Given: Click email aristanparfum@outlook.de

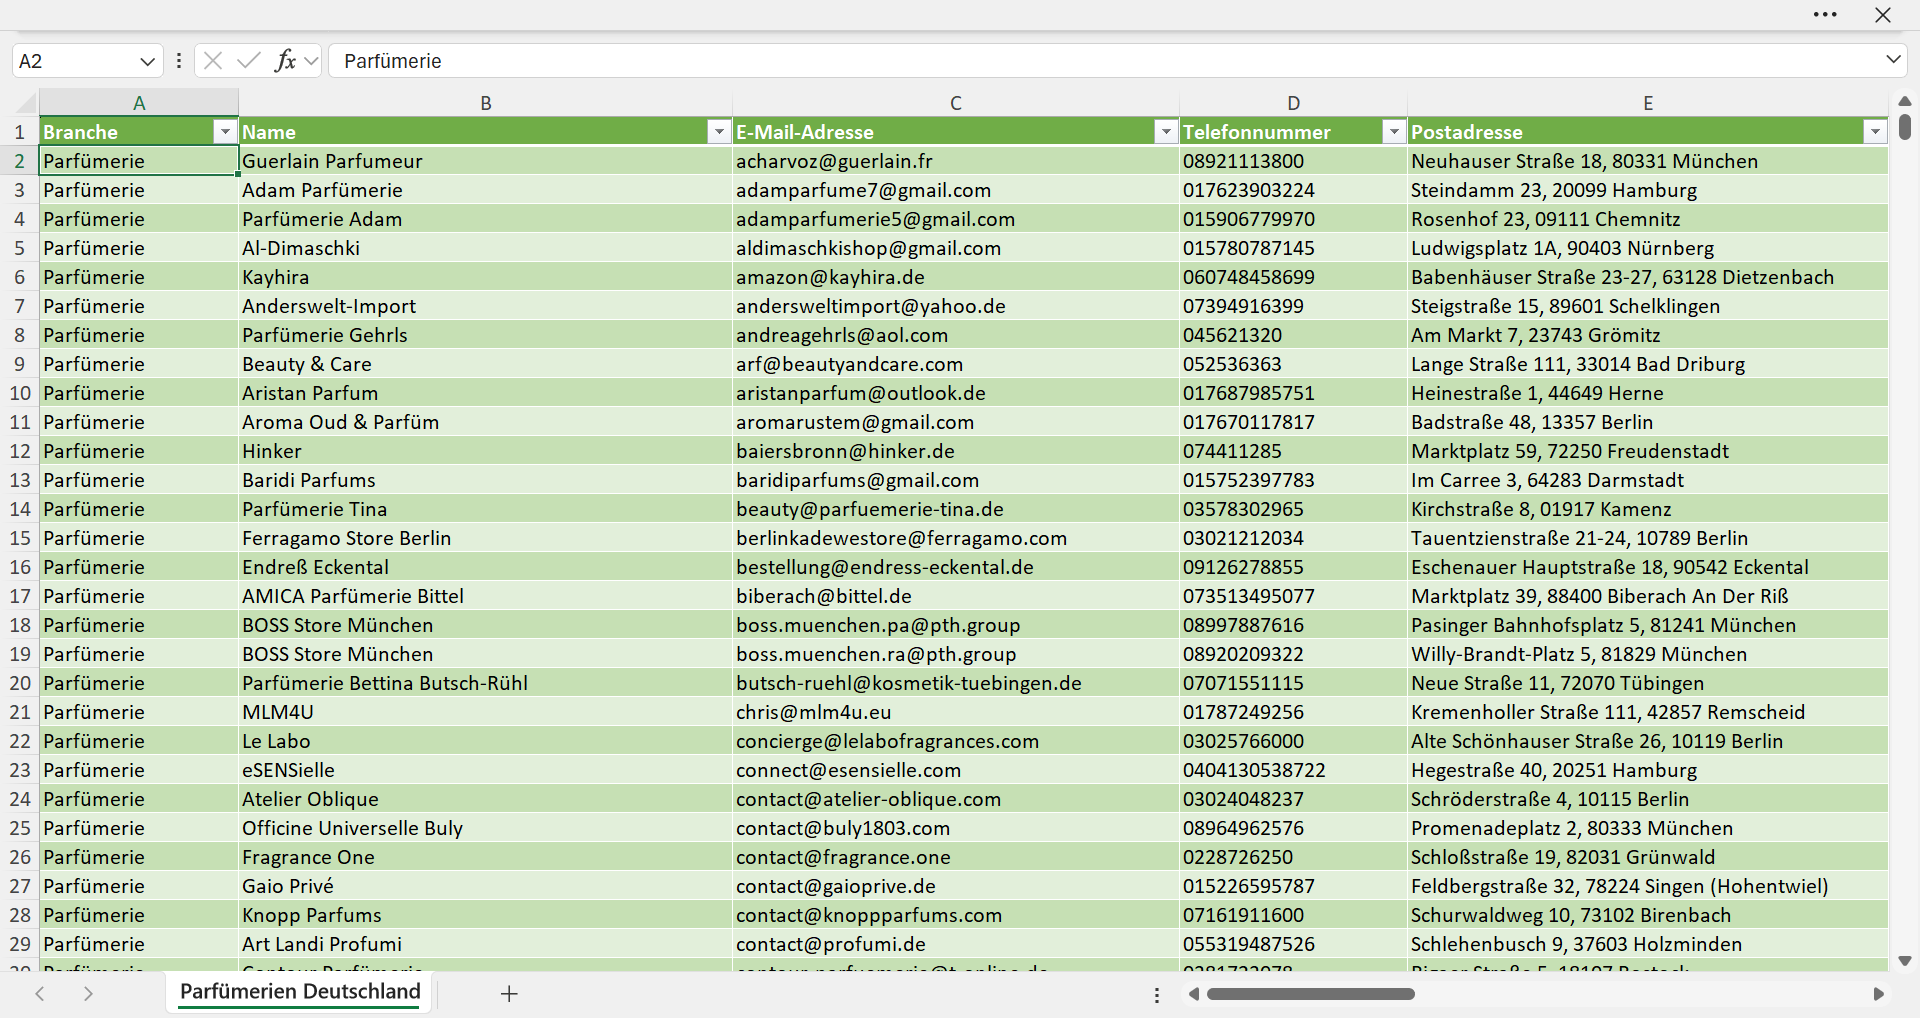Looking at the screenshot, I should pyautogui.click(x=956, y=393).
